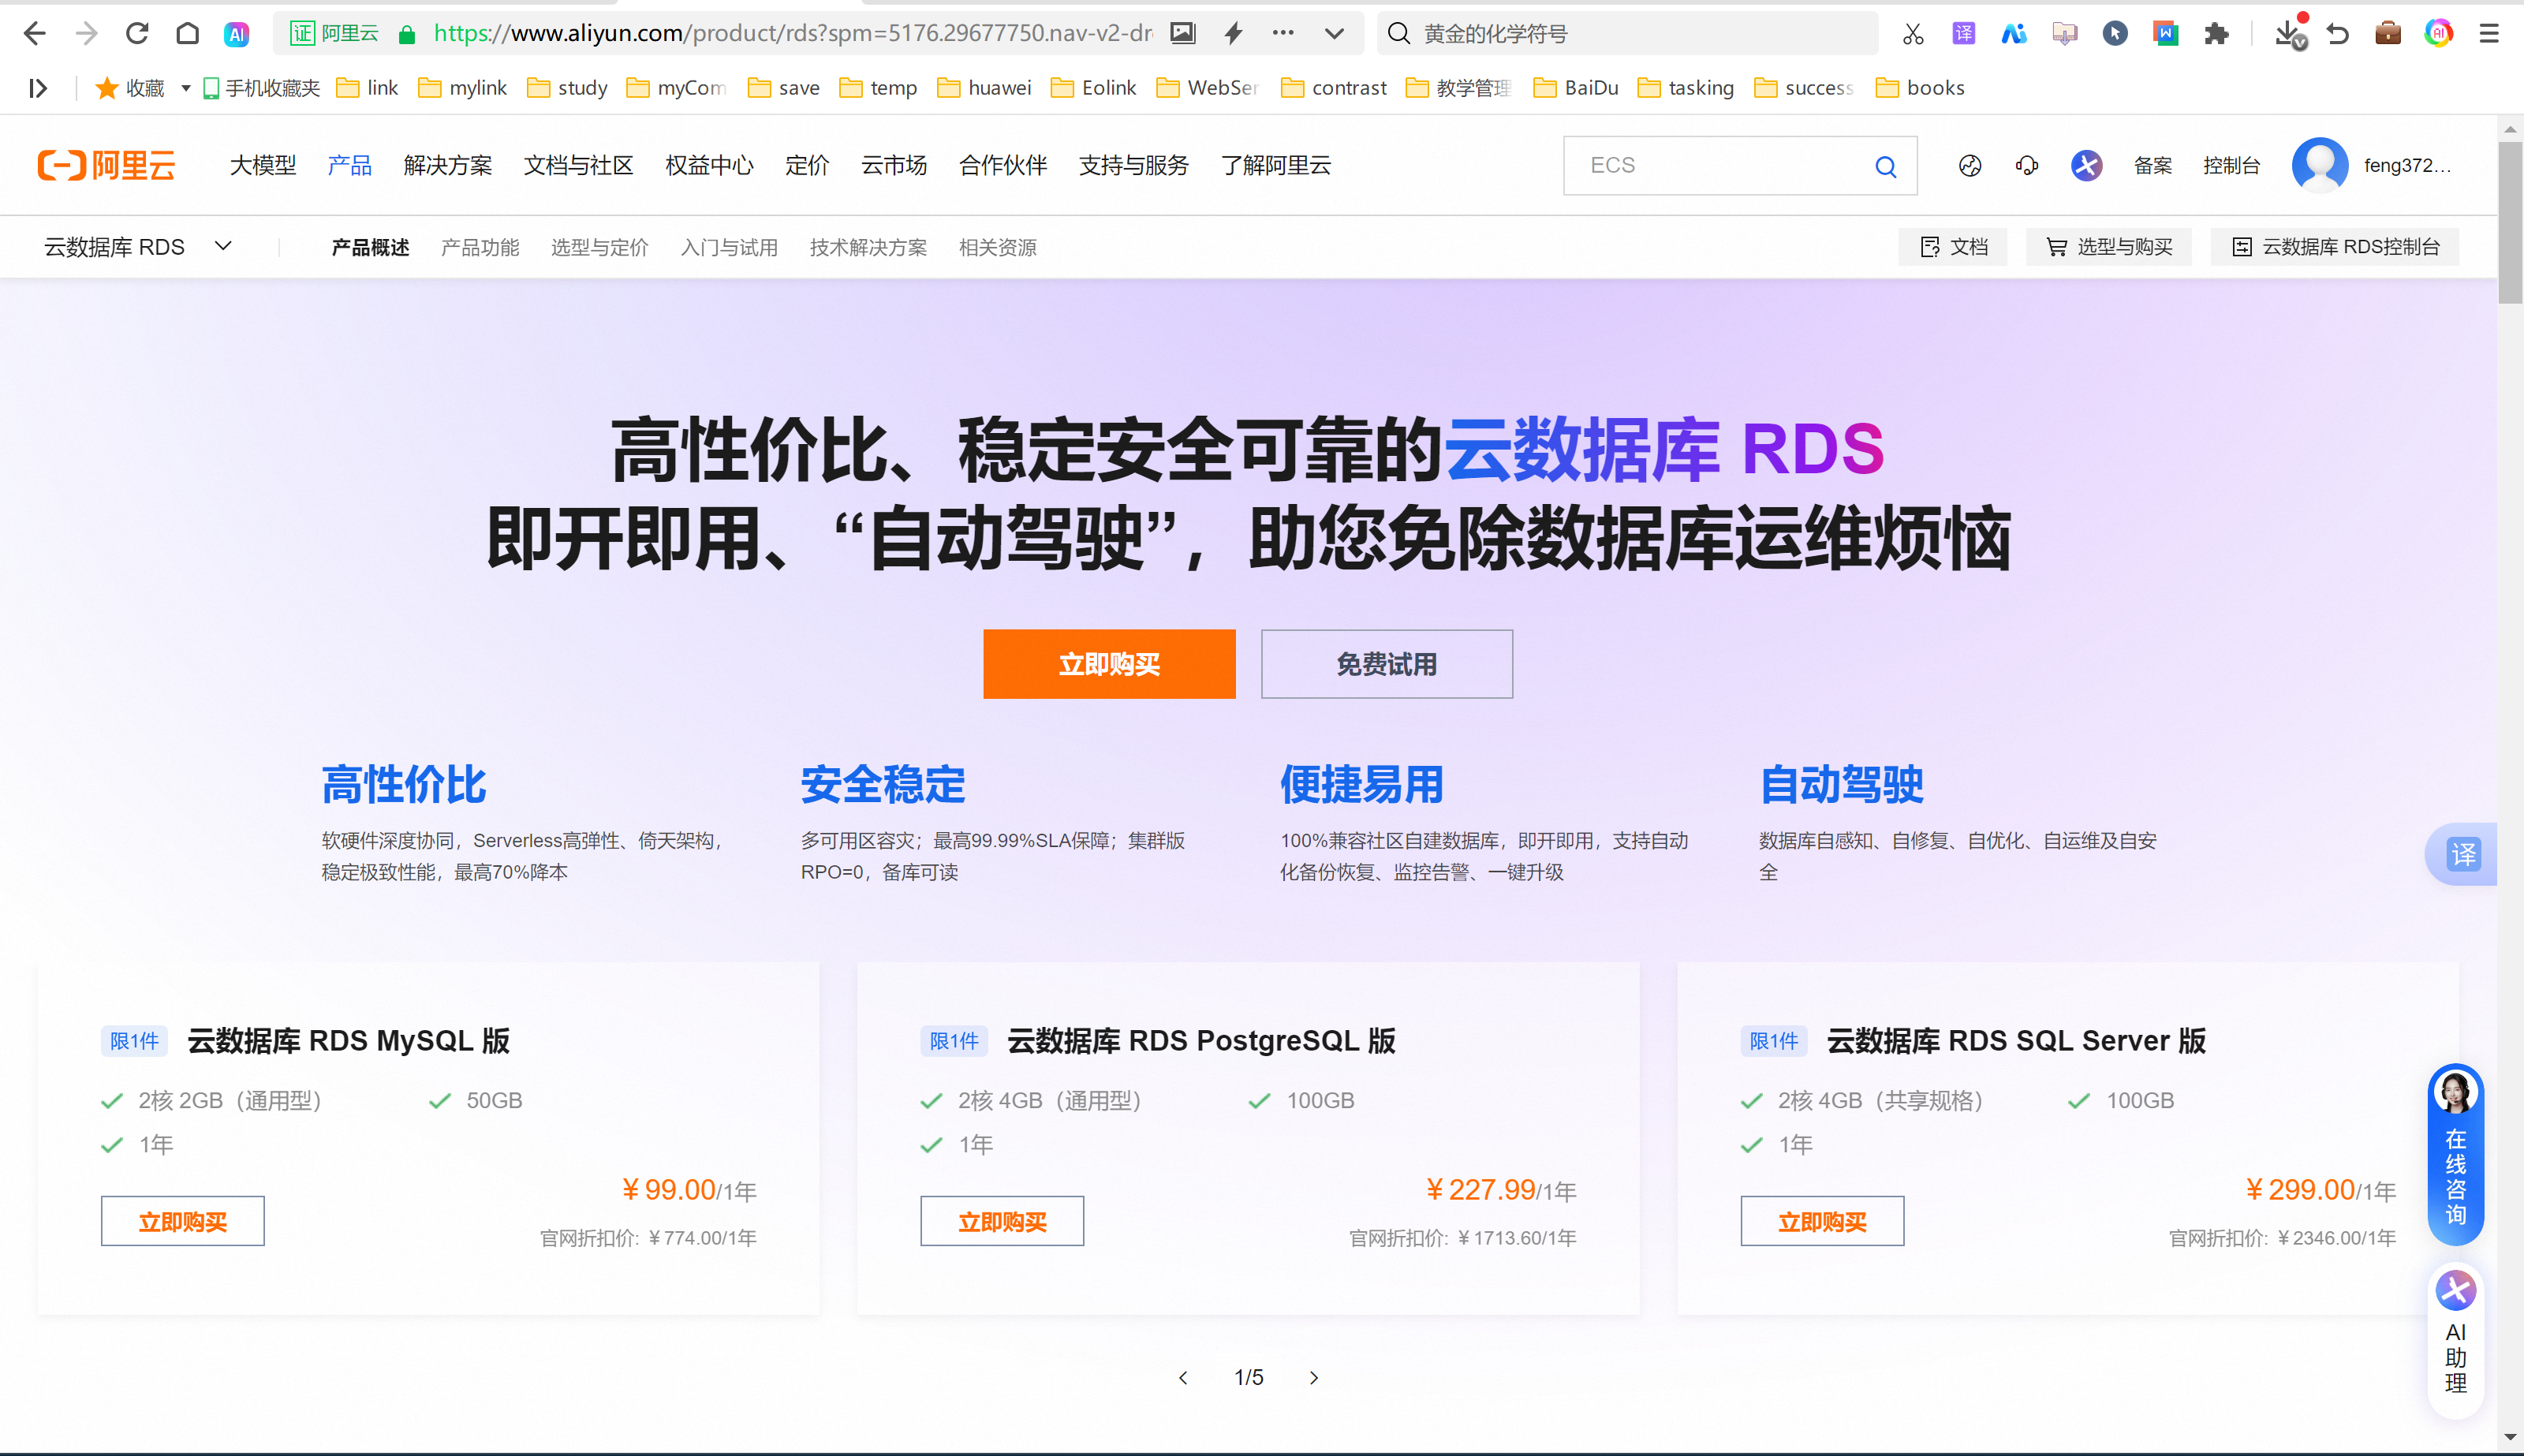The height and width of the screenshot is (1456, 2524).
Task: Open the 云数据库 RDS控制台 button
Action: click(x=2335, y=247)
